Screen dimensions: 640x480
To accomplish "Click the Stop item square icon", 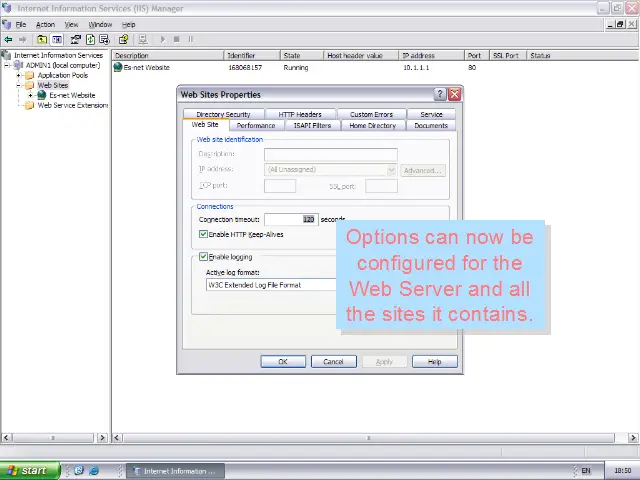I will [x=177, y=40].
